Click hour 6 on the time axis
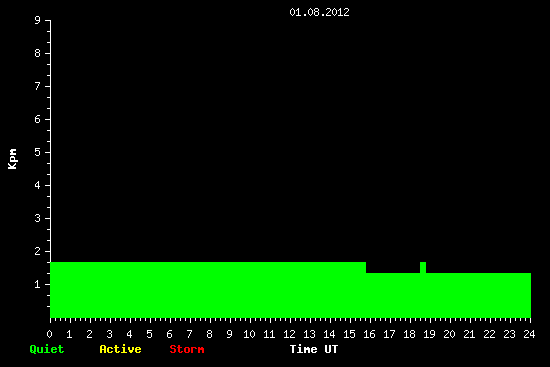The height and width of the screenshot is (367, 550). [x=170, y=334]
